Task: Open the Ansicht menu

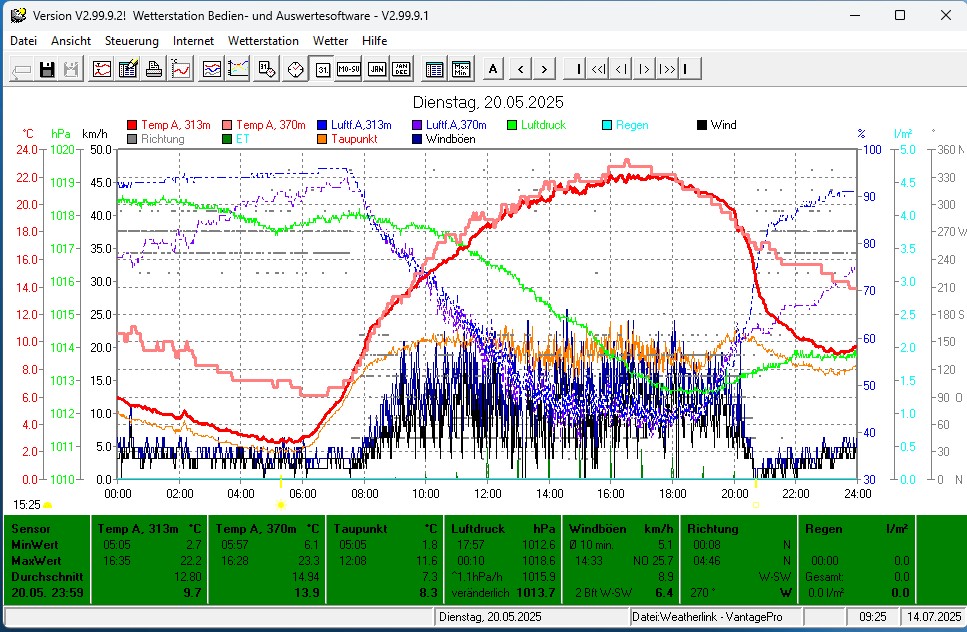Action: coord(71,41)
